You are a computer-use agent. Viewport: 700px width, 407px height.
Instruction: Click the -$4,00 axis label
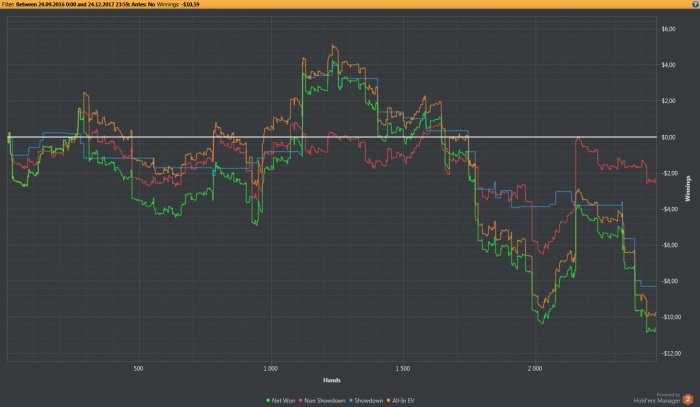click(669, 209)
